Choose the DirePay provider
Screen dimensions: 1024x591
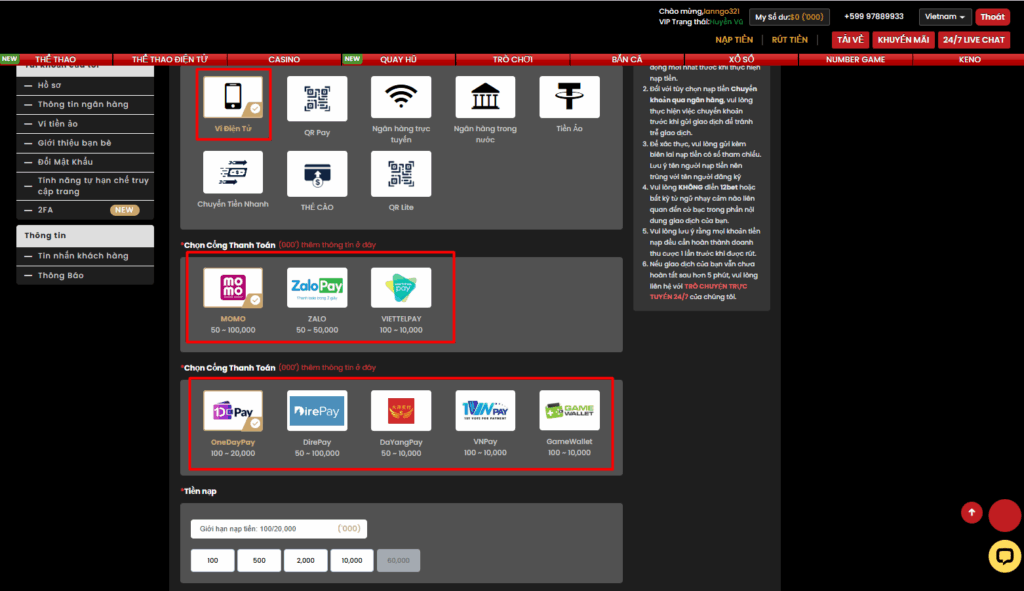point(317,411)
